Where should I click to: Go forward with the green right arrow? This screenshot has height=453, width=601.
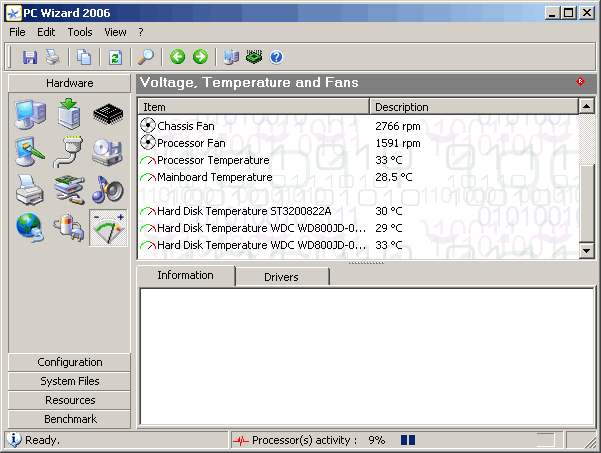click(x=200, y=57)
